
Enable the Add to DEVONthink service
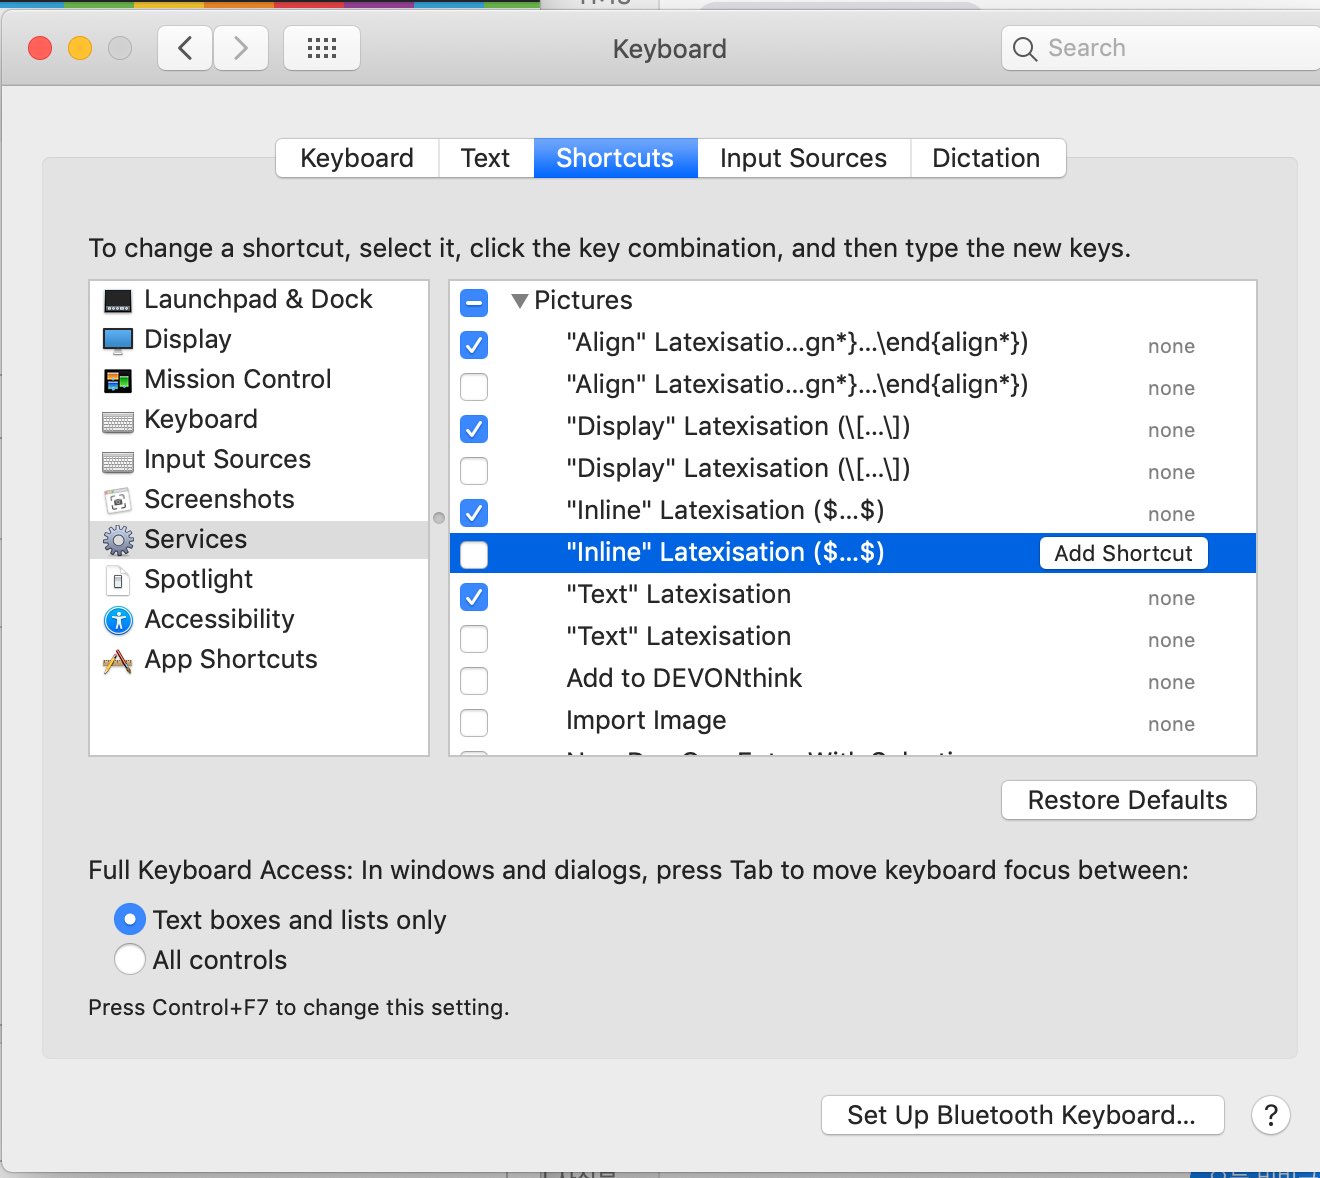pyautogui.click(x=473, y=681)
